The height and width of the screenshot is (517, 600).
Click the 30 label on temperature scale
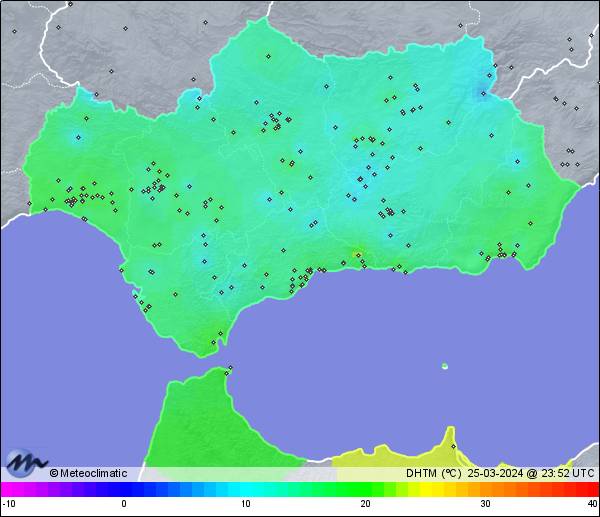485,504
